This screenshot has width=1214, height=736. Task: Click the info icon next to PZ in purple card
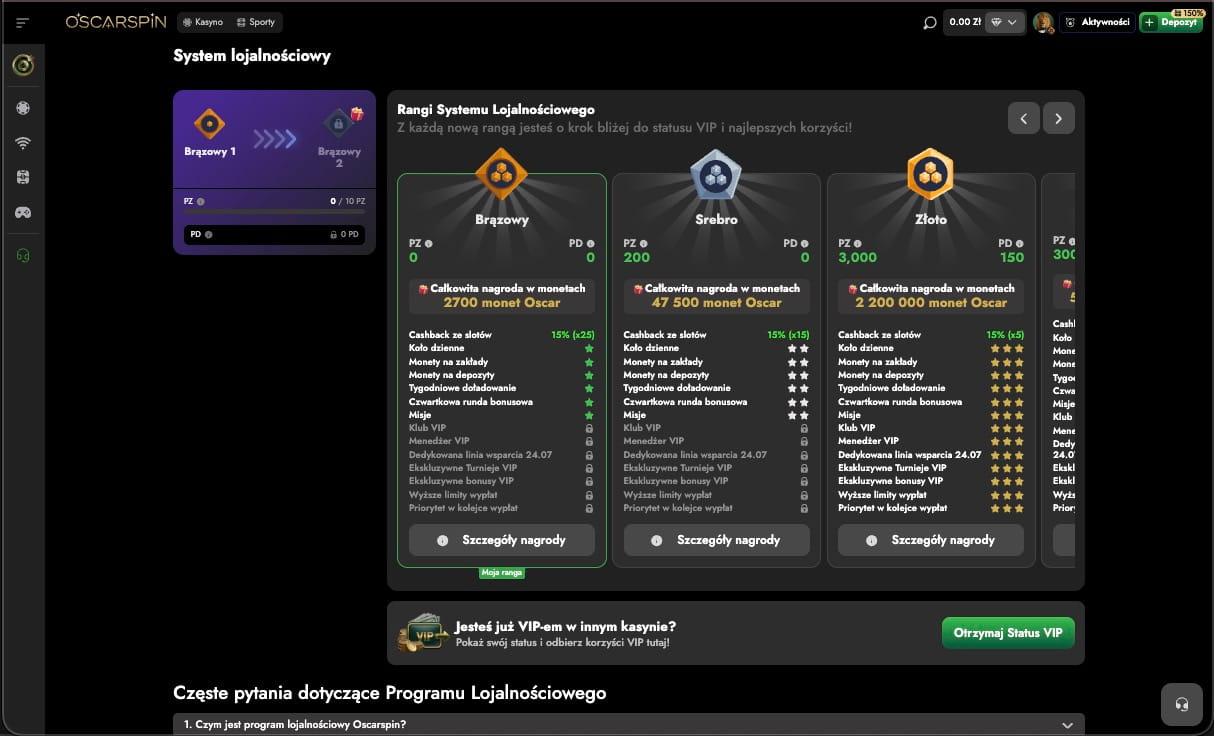201,202
